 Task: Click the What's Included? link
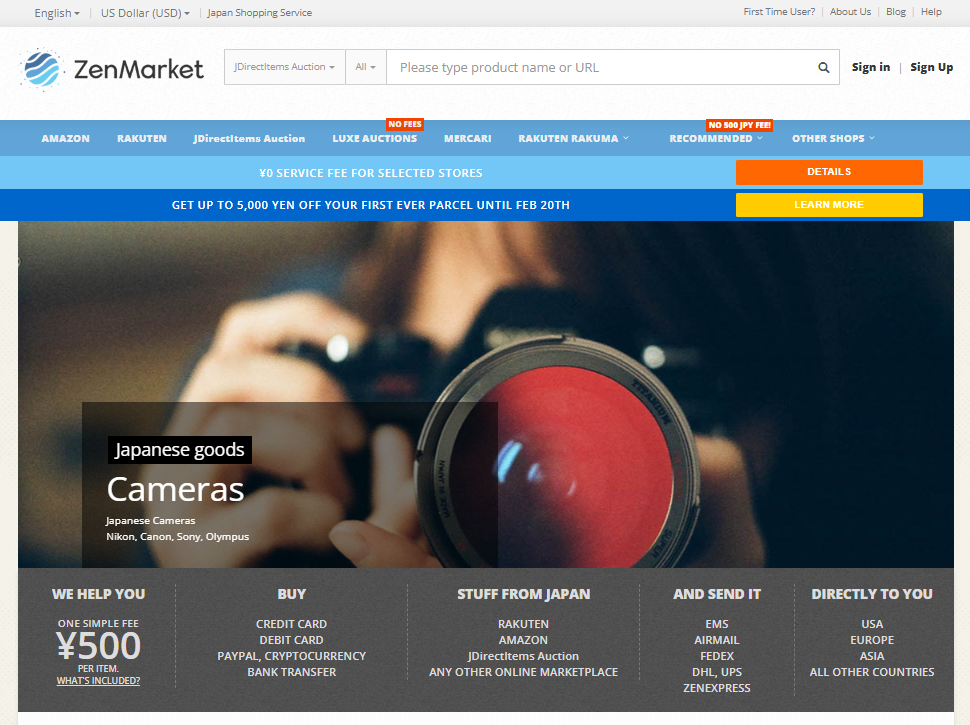click(98, 680)
